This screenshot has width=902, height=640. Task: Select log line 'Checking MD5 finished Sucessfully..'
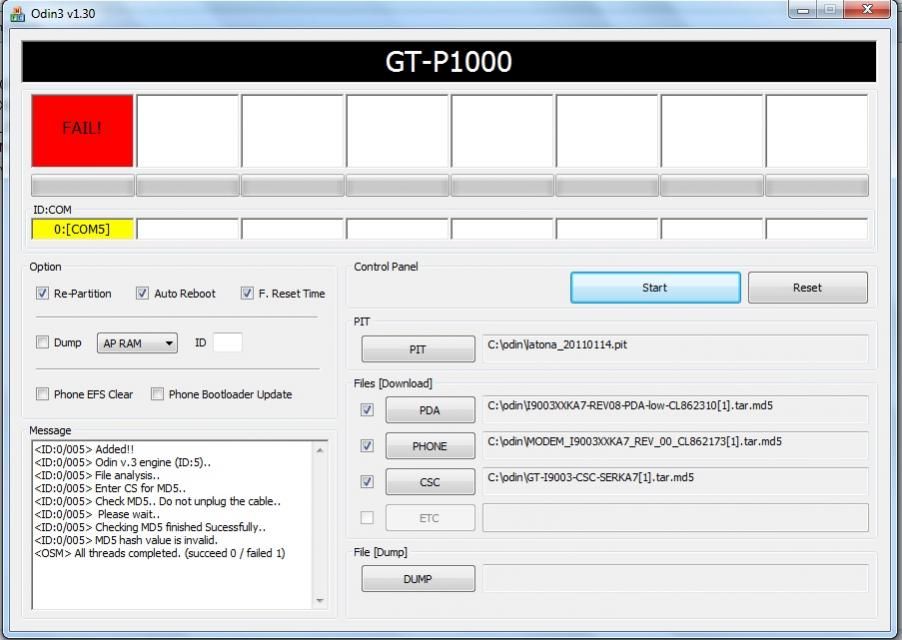click(x=150, y=527)
